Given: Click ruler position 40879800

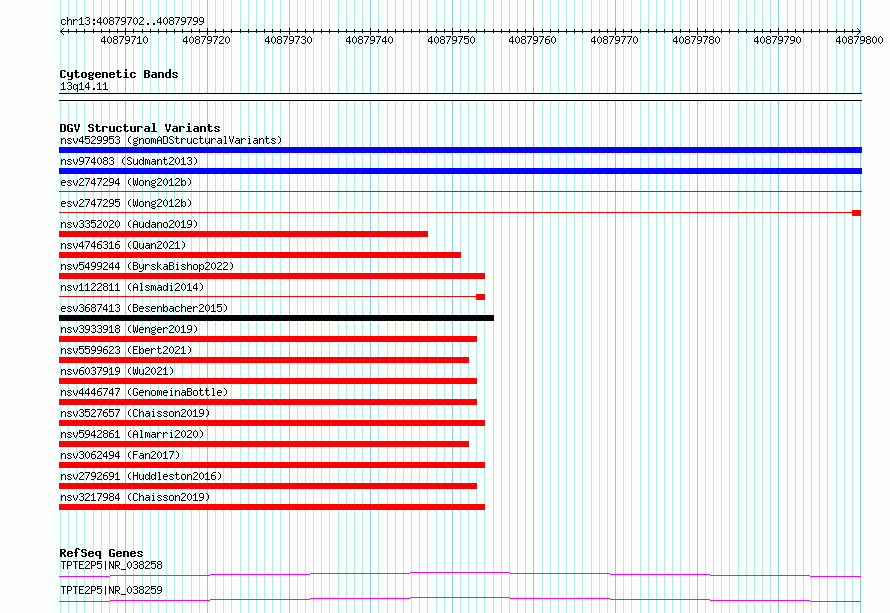Looking at the screenshot, I should pyautogui.click(x=859, y=40).
